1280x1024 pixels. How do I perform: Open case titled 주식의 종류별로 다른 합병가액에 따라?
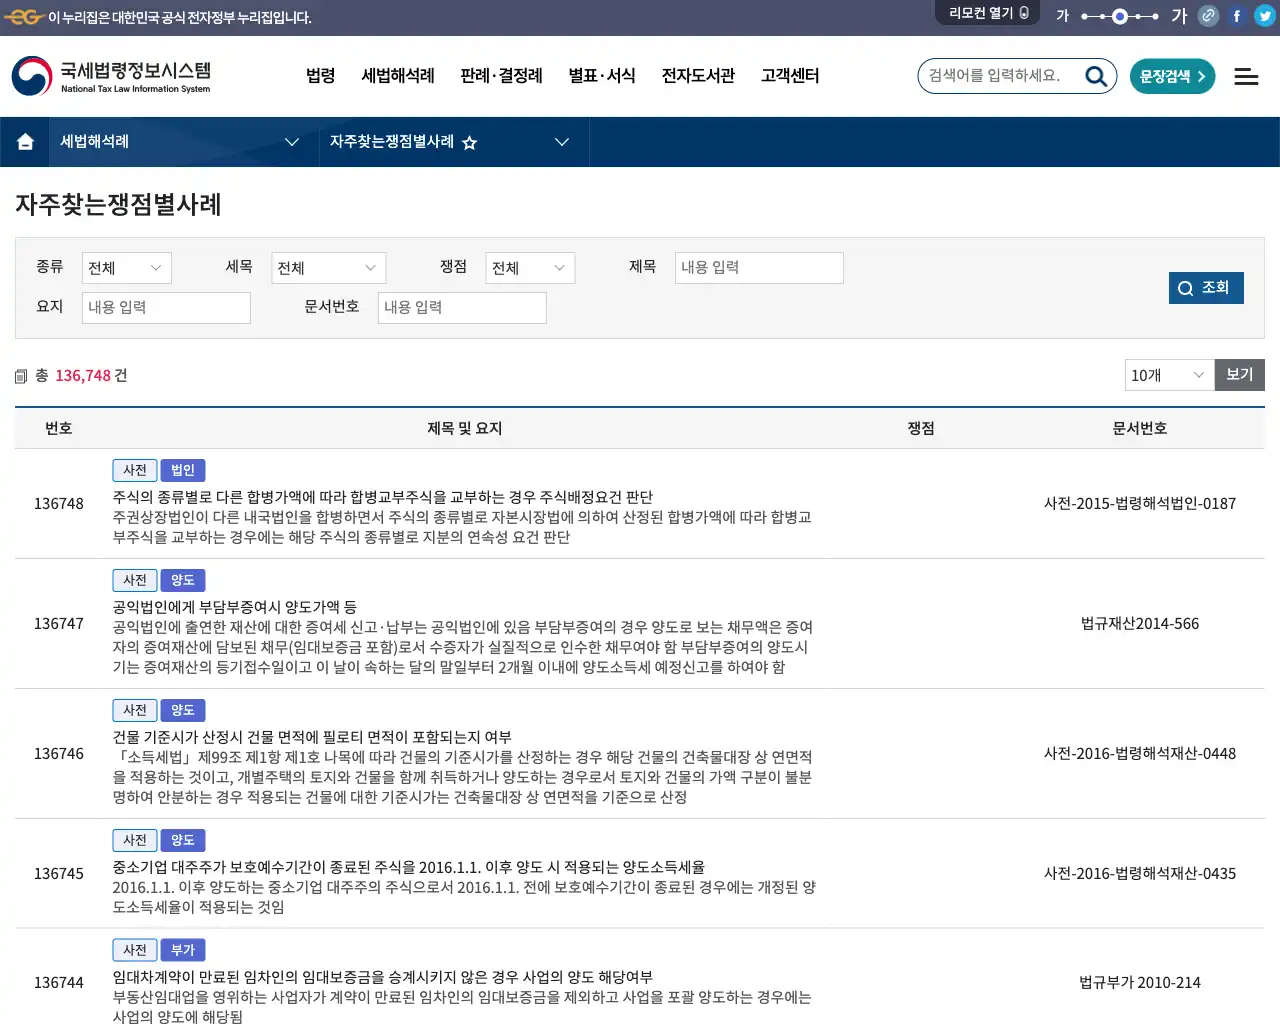tap(383, 497)
